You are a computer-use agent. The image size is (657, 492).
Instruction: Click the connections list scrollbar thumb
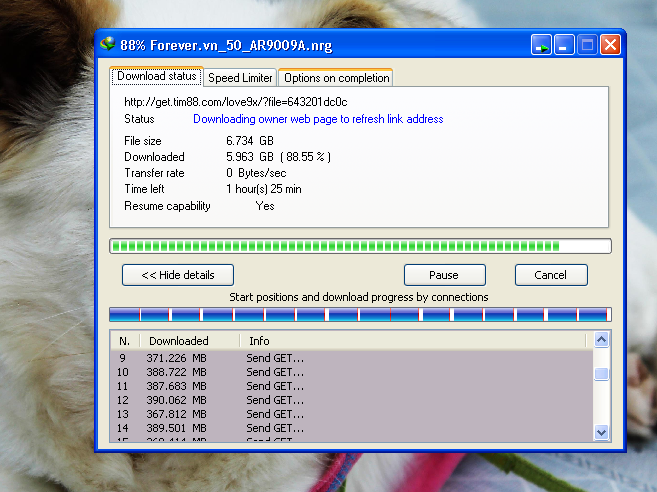click(601, 374)
